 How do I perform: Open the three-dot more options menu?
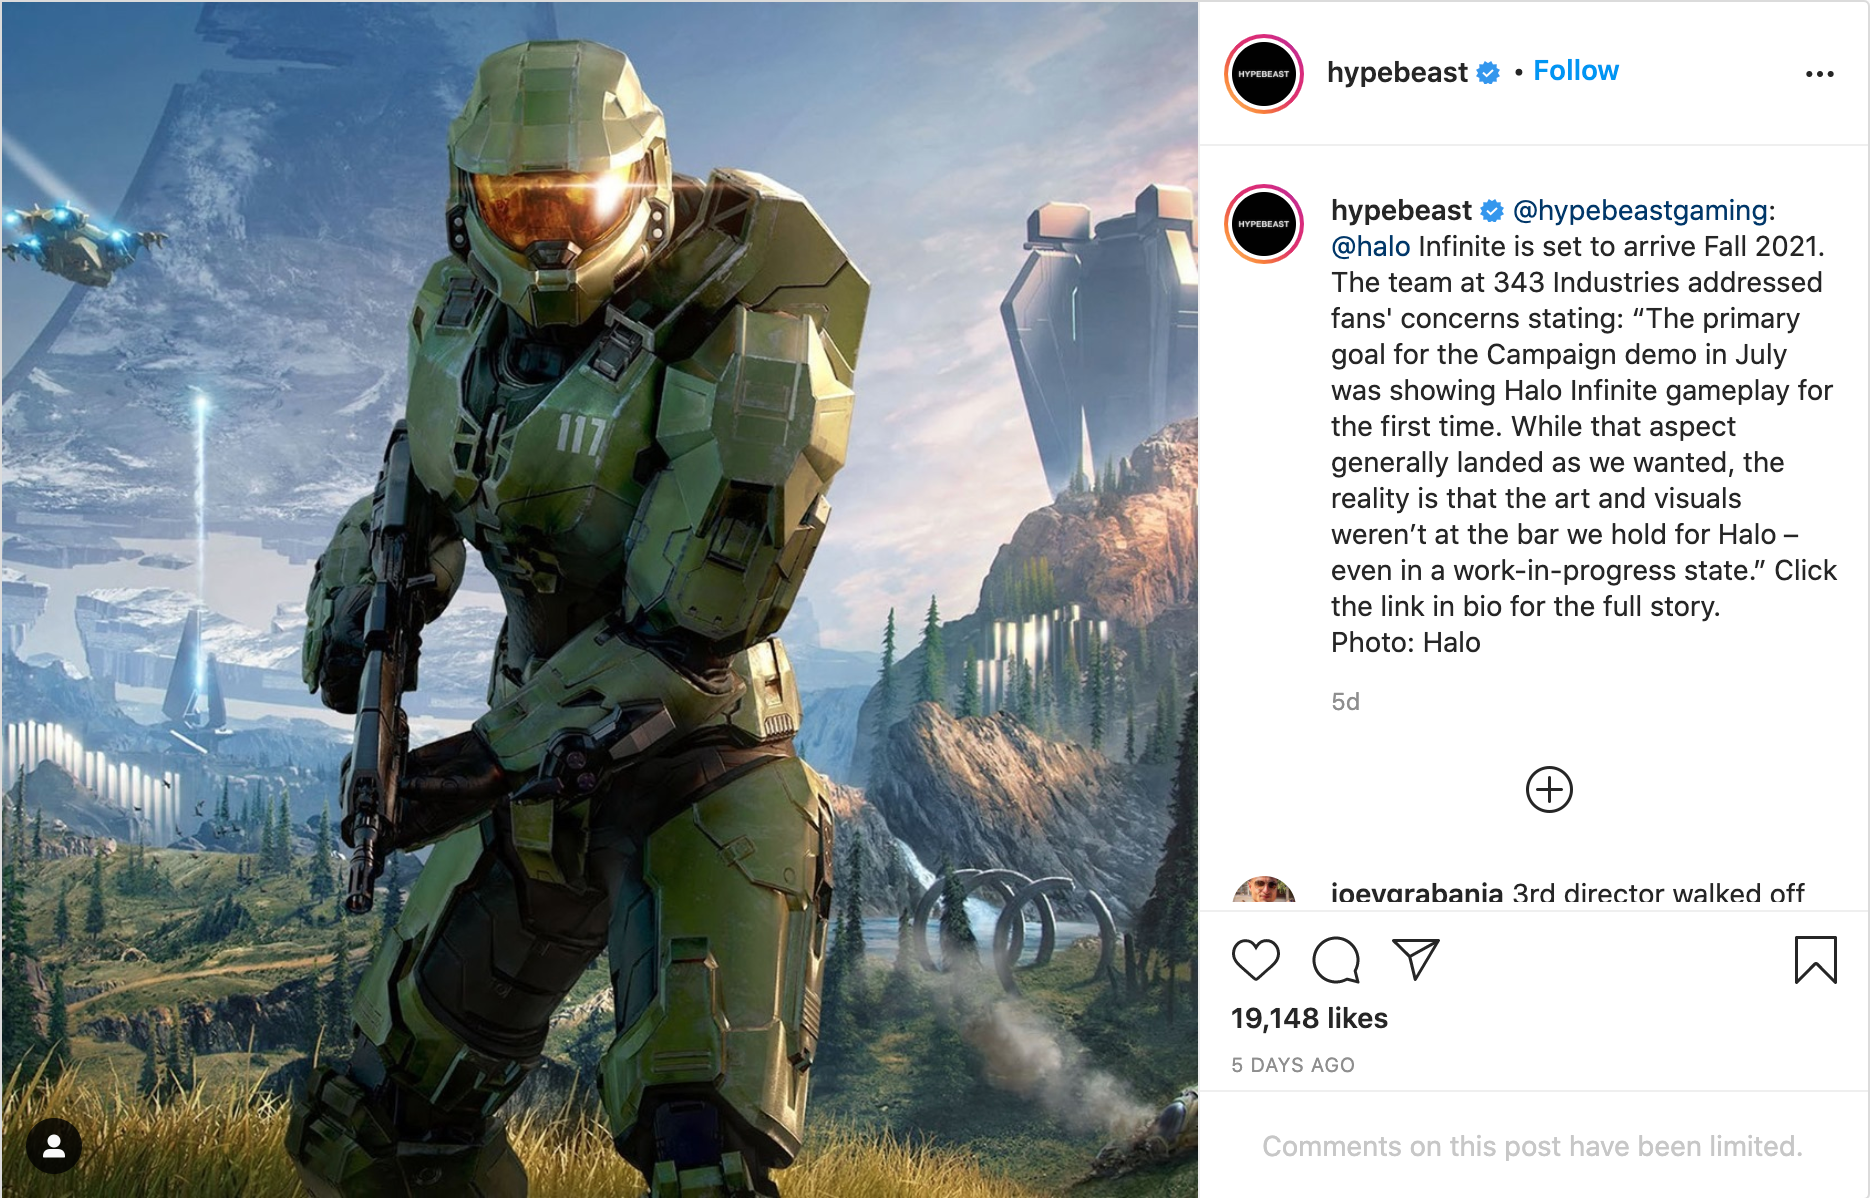coord(1819,74)
